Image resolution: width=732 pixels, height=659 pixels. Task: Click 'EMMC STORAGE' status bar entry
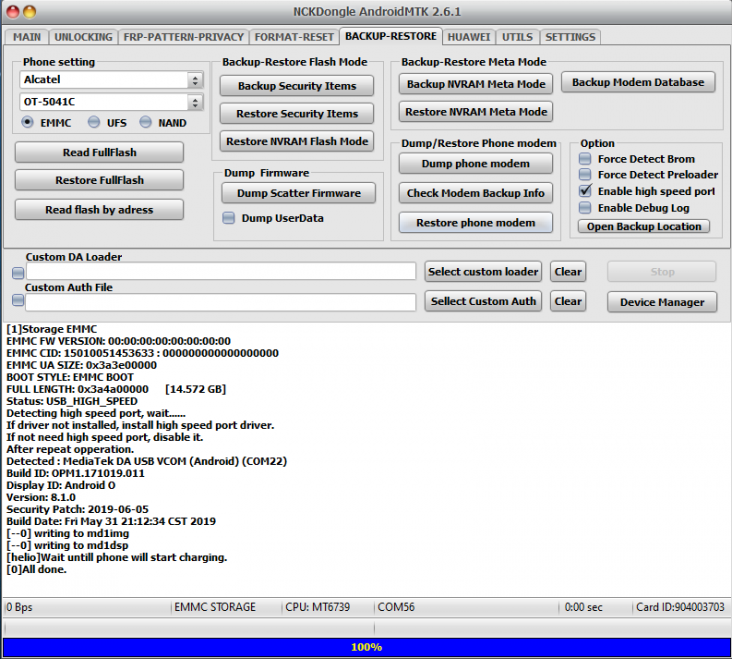(x=215, y=607)
